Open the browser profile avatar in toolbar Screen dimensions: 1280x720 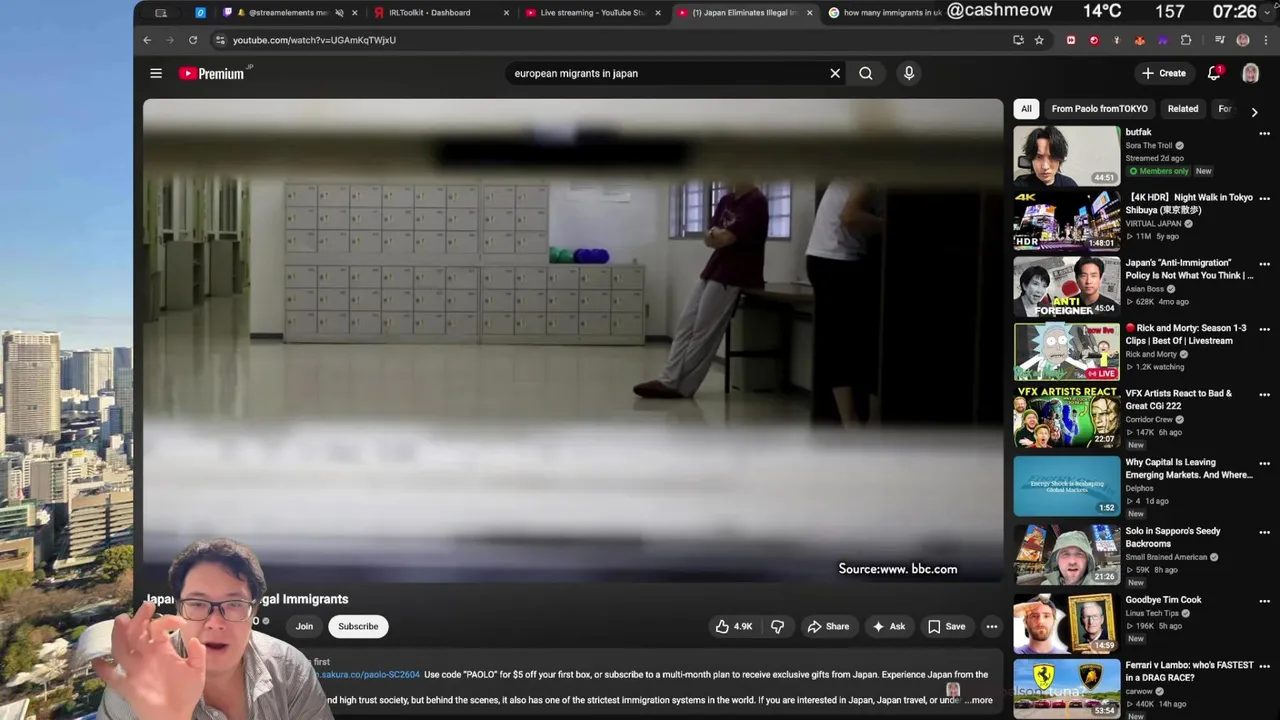1243,40
